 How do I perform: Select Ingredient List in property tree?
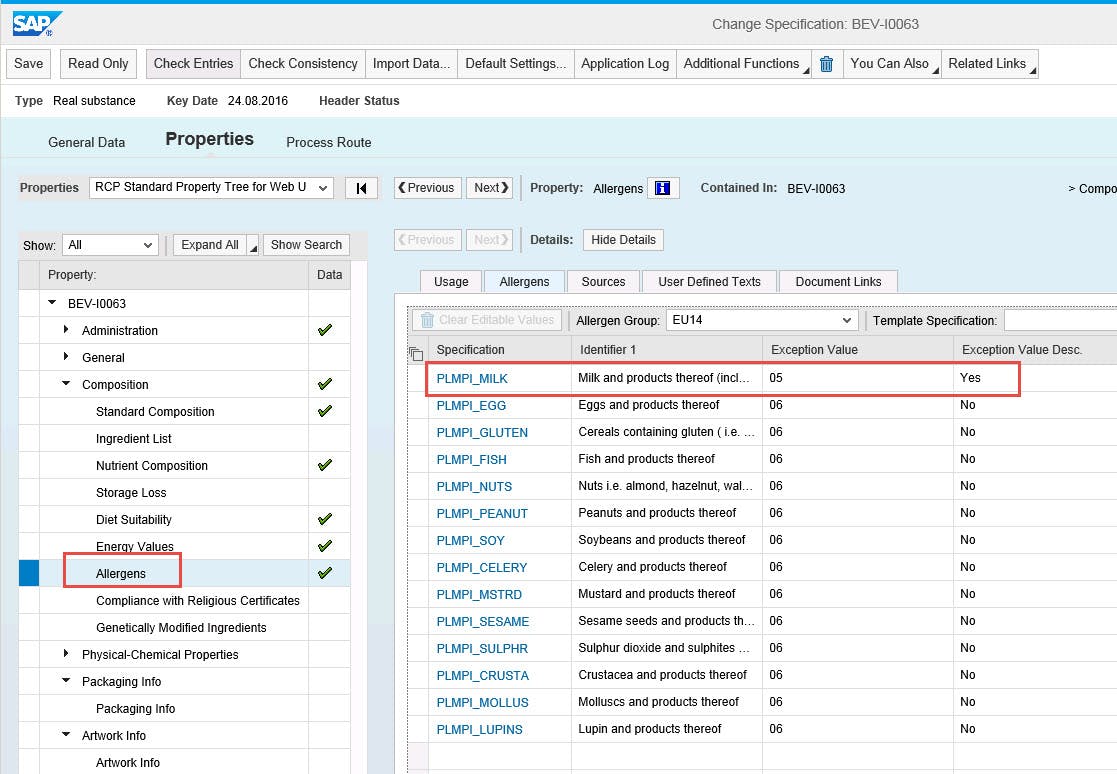(133, 439)
